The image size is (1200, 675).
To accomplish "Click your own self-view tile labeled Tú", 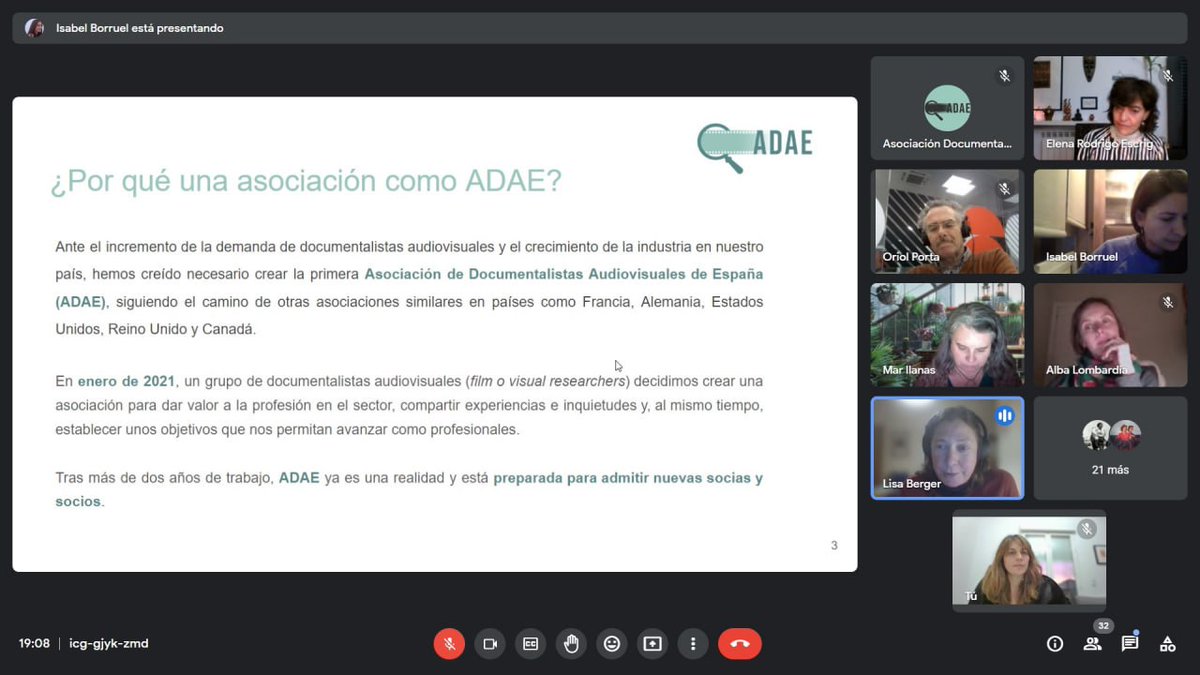I will 1029,560.
